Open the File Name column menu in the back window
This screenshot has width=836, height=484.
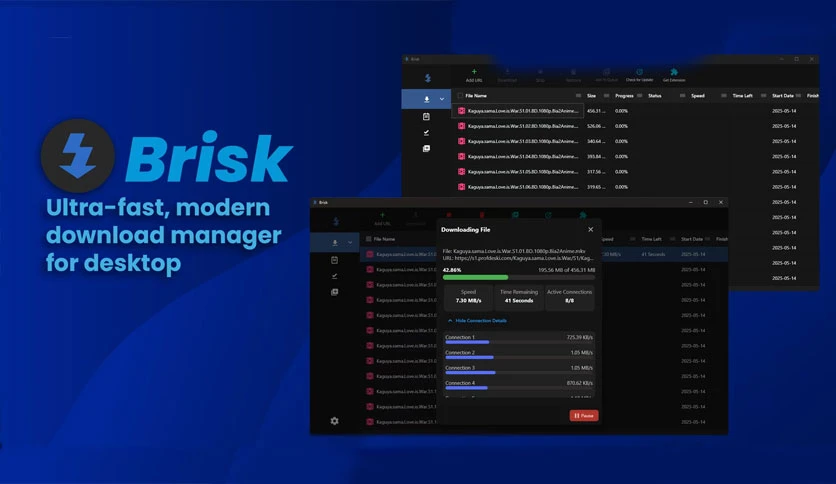pos(578,95)
